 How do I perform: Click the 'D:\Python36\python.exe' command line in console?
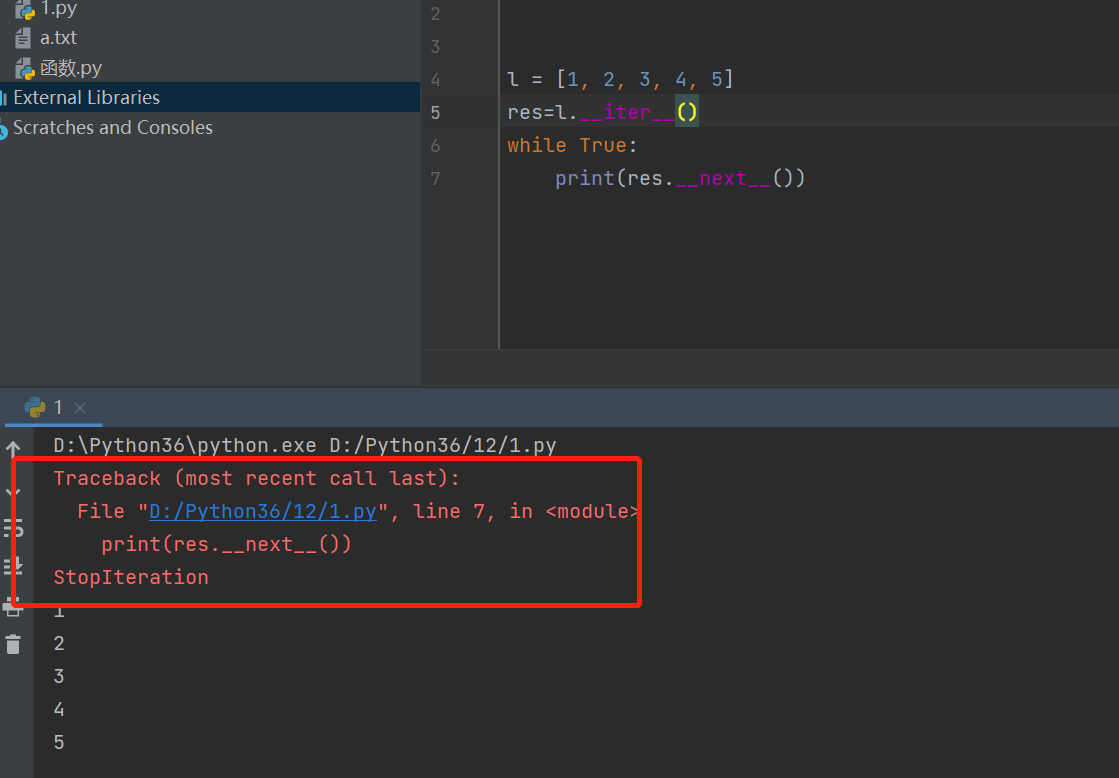click(x=305, y=445)
